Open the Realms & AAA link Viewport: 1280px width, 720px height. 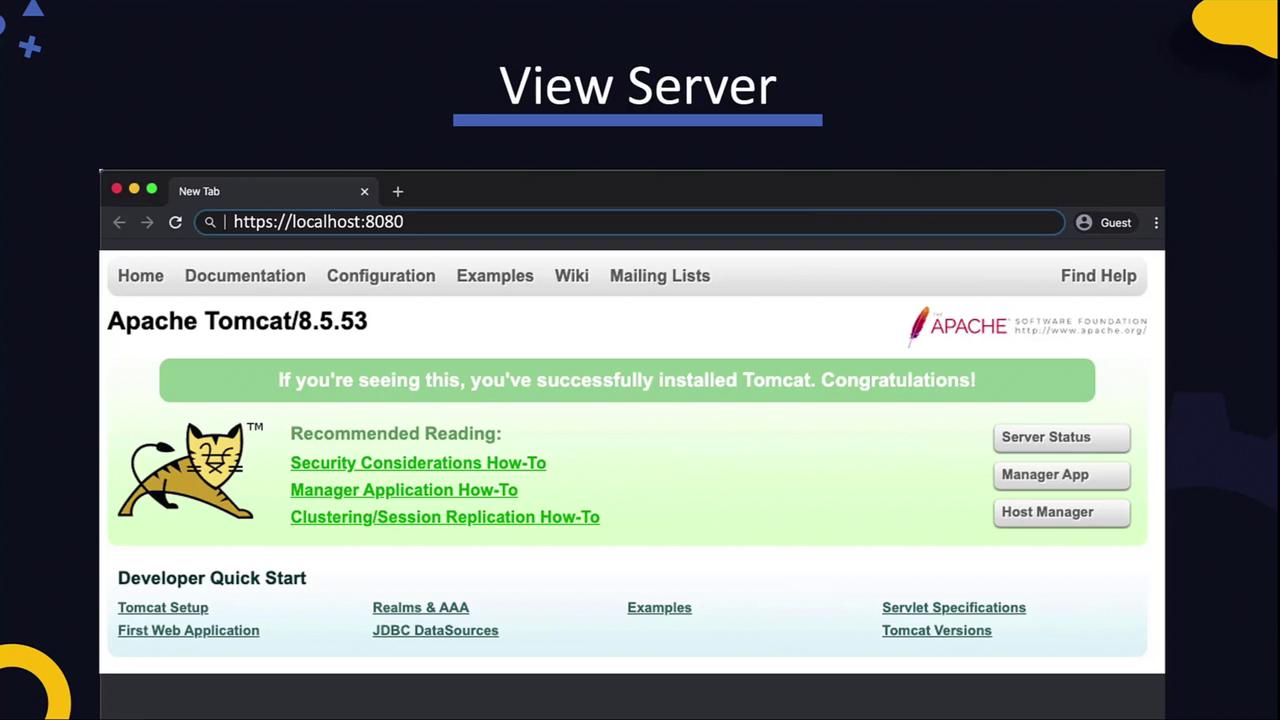click(421, 608)
